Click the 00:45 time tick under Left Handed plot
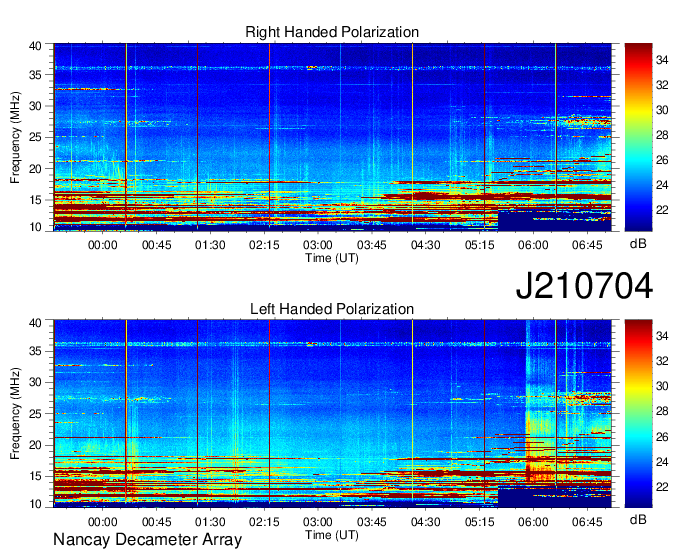Viewport: 680px width, 552px height. pos(157,522)
